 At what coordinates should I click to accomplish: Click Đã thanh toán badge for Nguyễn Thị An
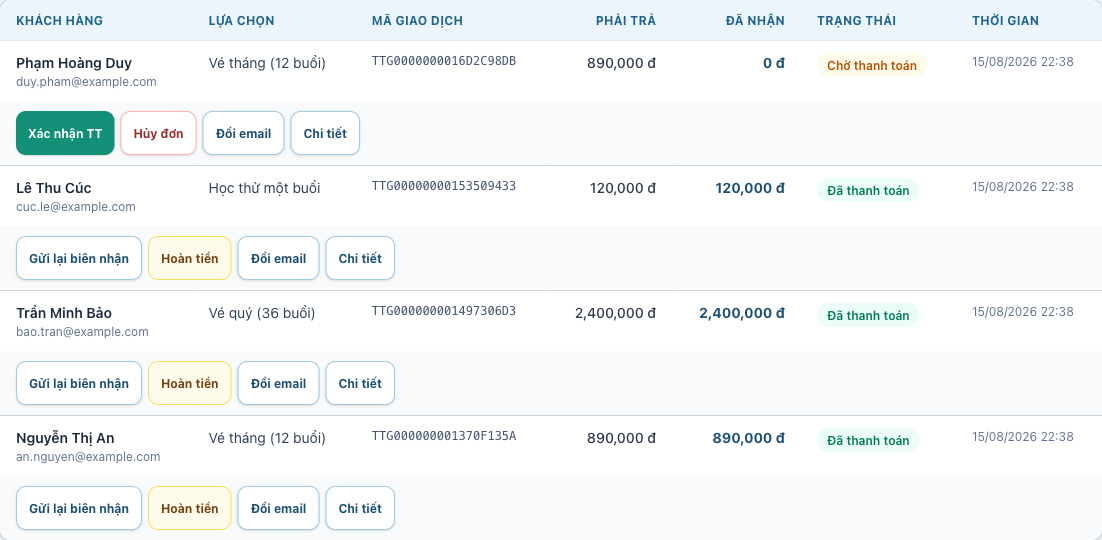coord(868,441)
